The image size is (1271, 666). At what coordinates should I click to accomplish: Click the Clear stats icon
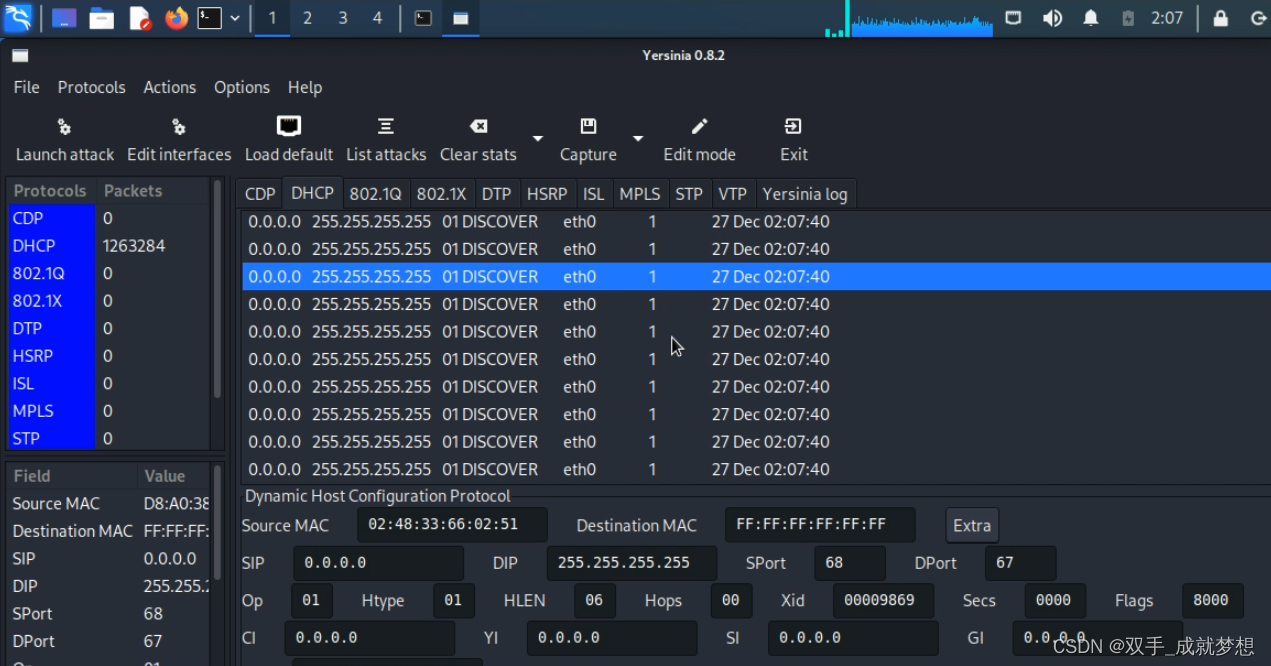click(x=479, y=126)
